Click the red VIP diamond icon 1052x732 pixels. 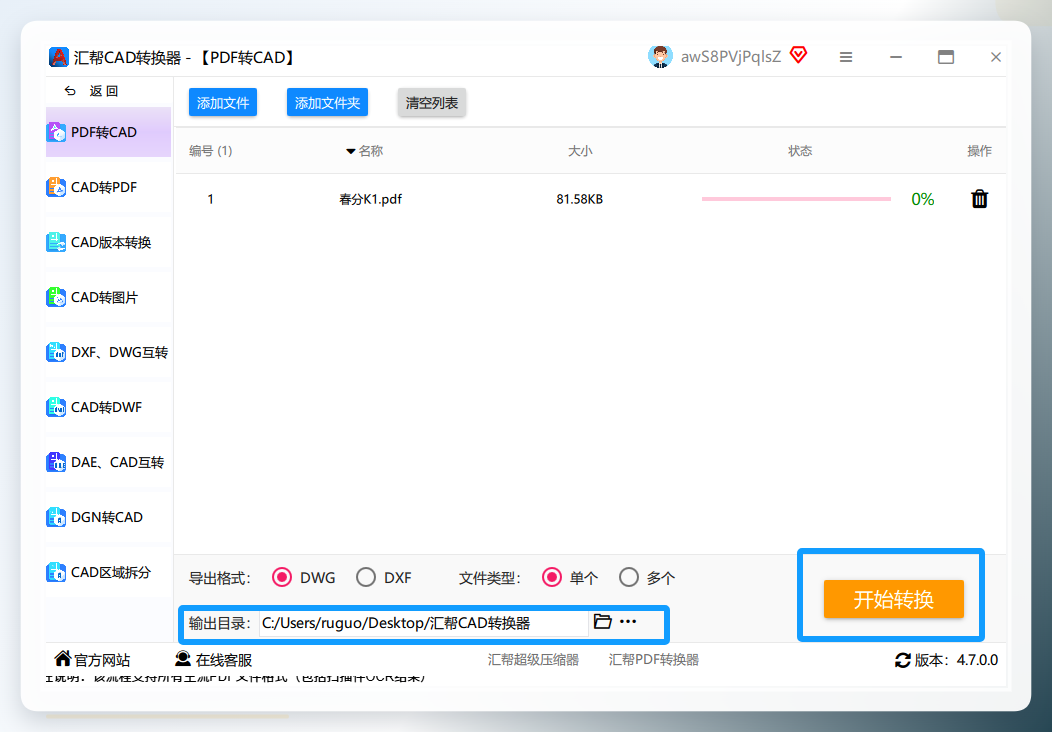(x=798, y=55)
